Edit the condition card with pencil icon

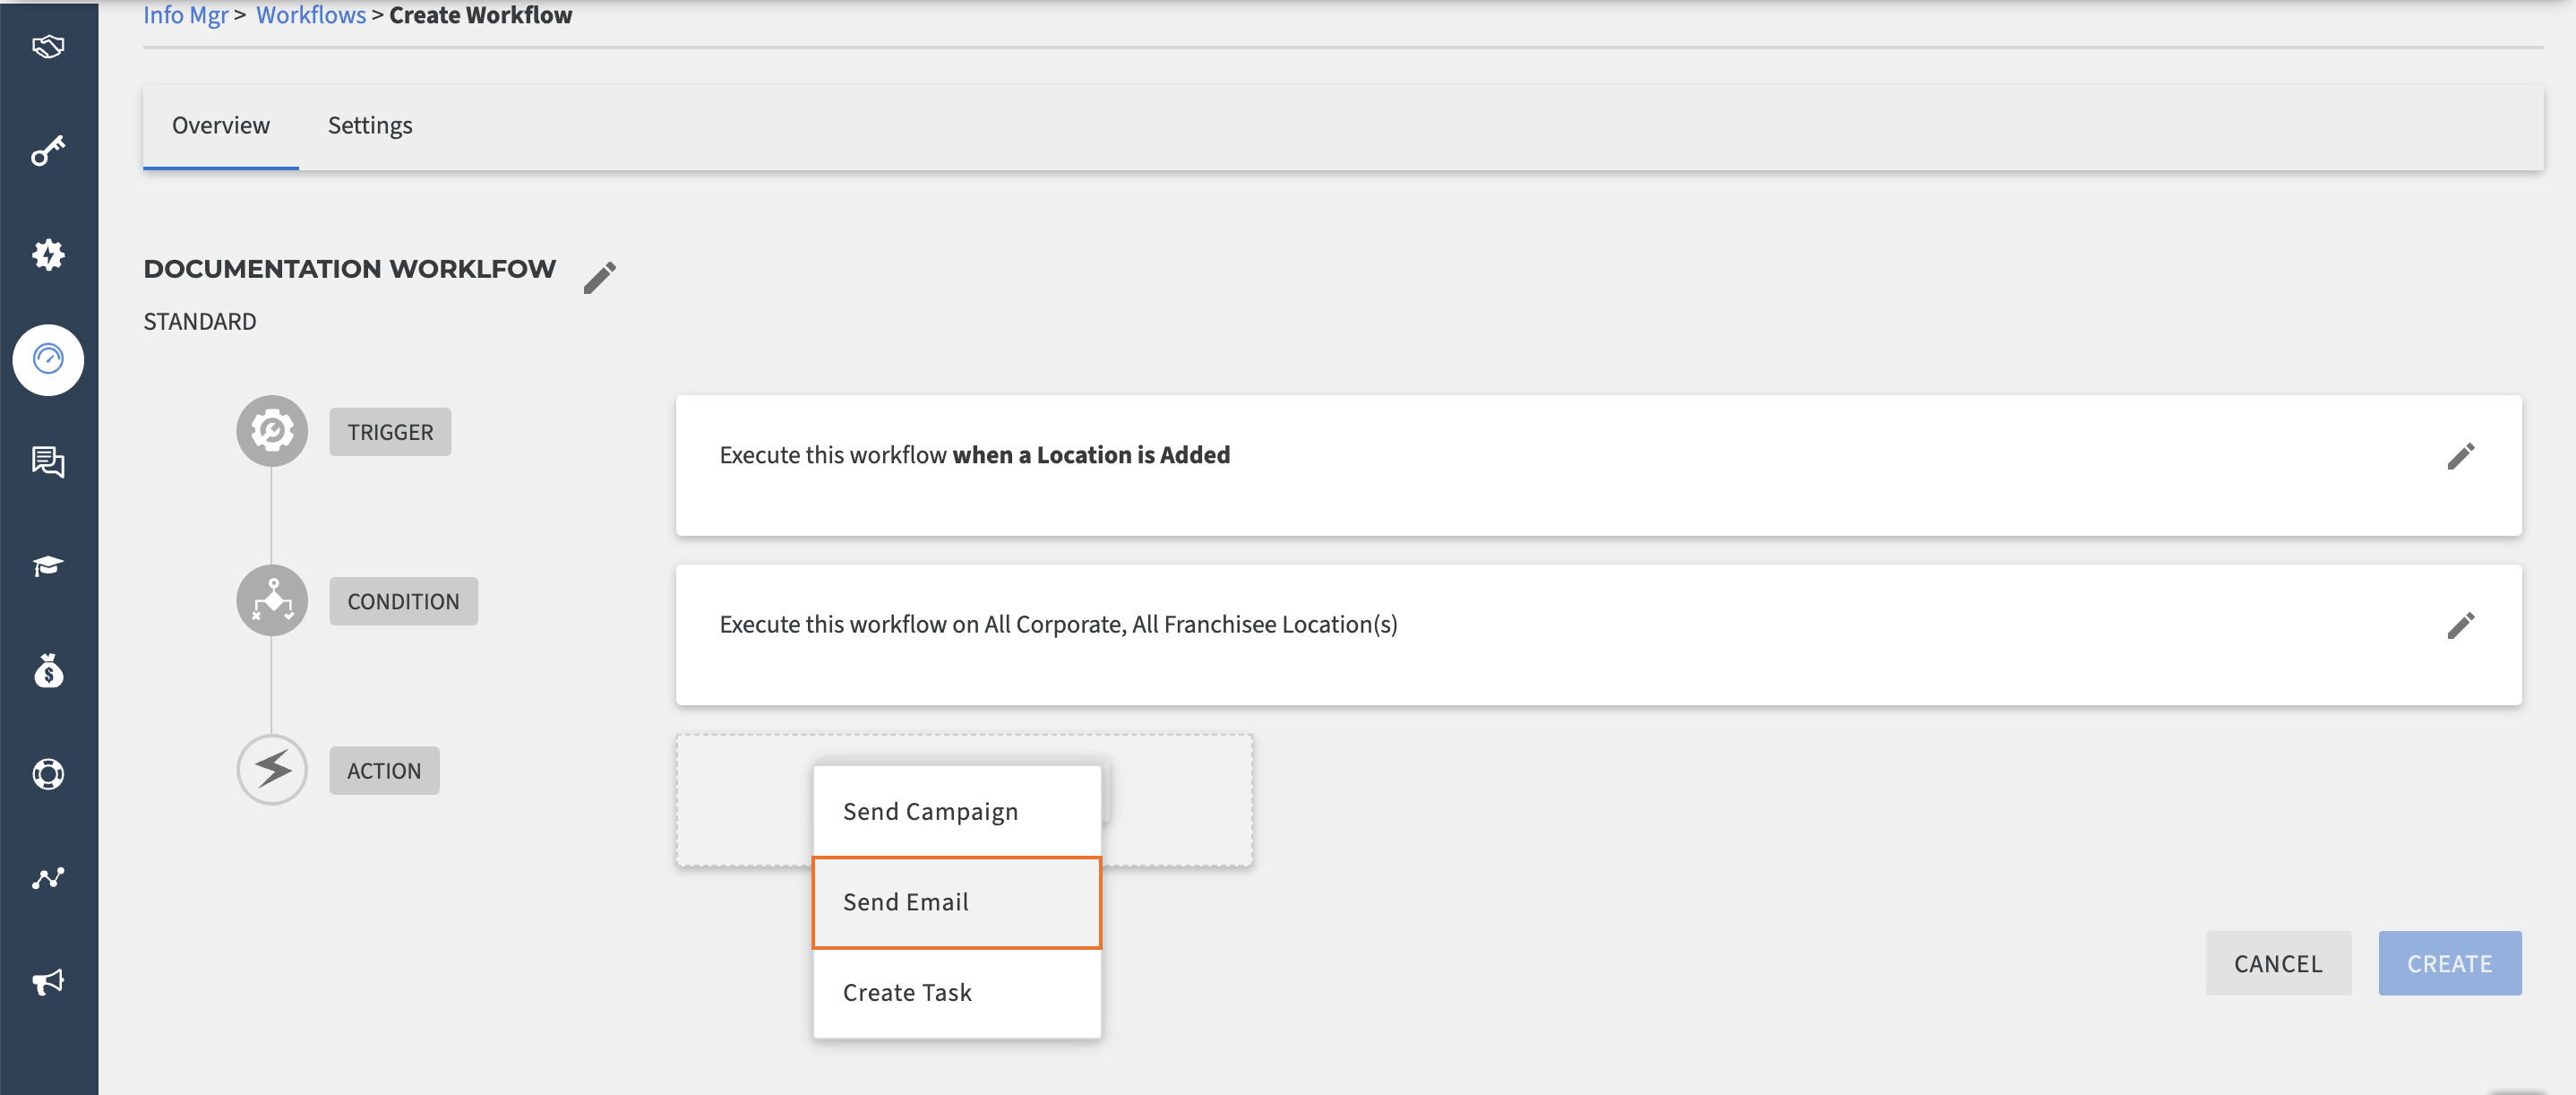[2461, 626]
